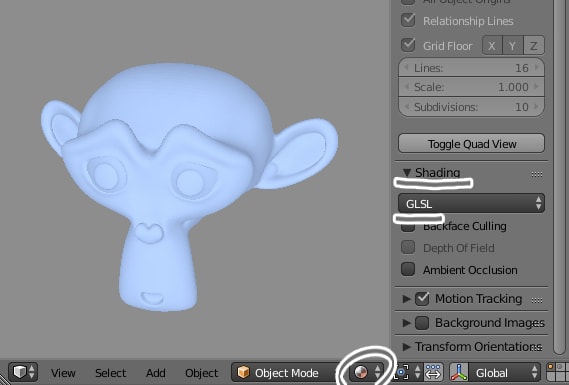Open the Global transform orientation dropdown
This screenshot has width=569, height=385.
pos(504,373)
